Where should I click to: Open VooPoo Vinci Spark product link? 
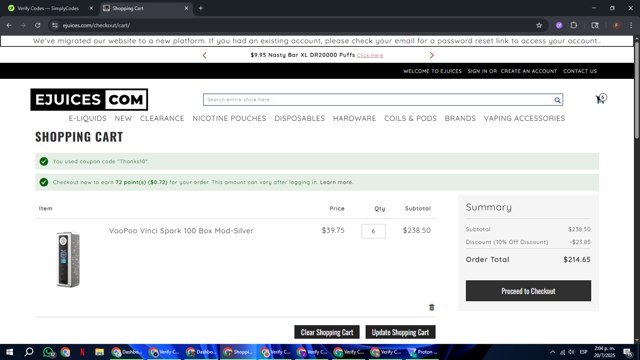click(181, 231)
